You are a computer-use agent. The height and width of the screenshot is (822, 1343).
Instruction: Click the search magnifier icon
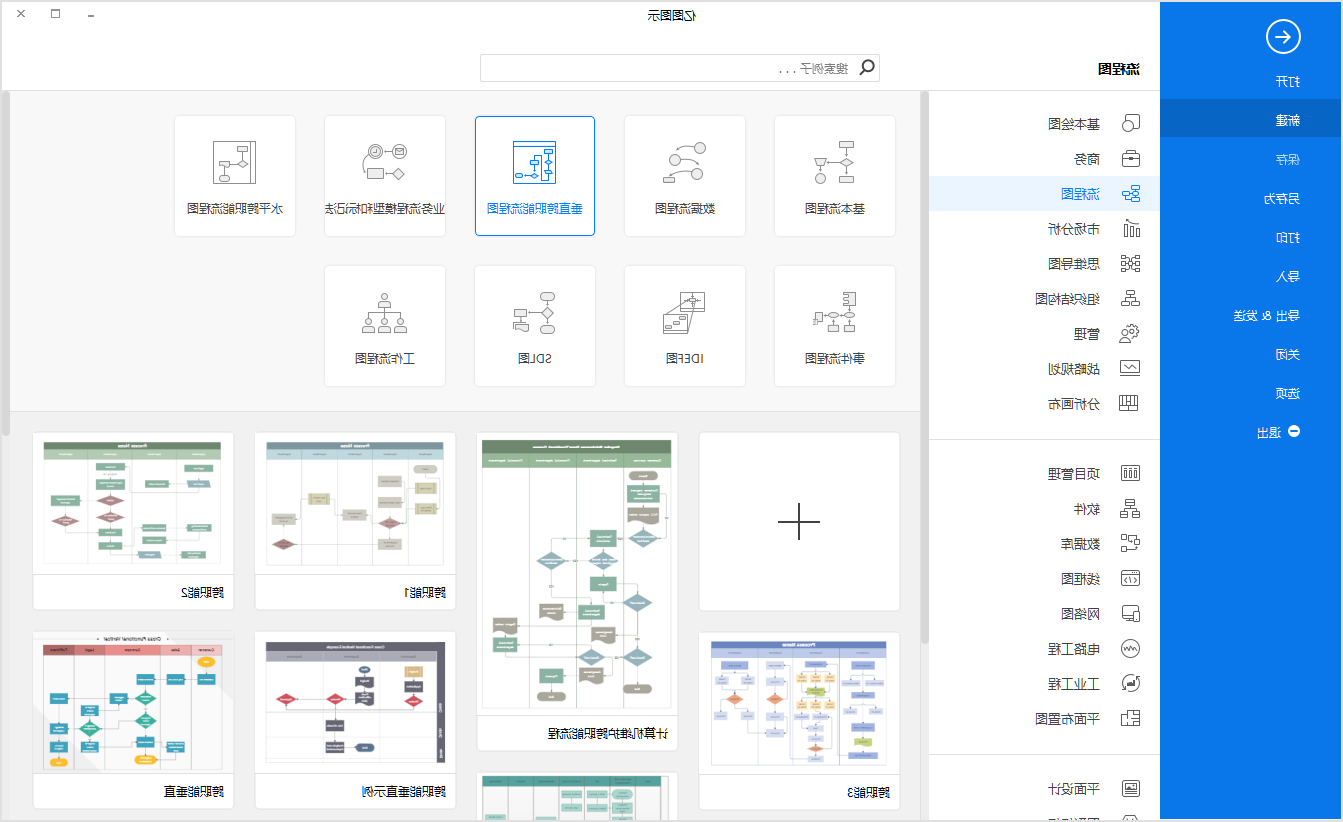point(867,68)
